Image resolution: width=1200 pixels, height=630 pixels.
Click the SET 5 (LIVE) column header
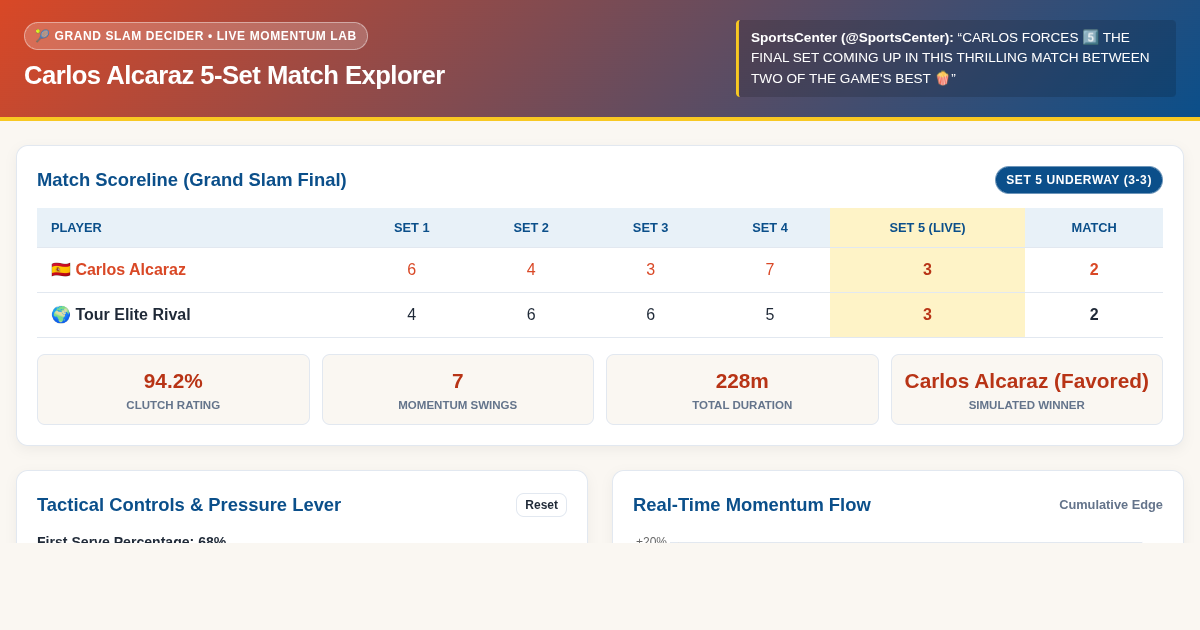[x=927, y=228]
